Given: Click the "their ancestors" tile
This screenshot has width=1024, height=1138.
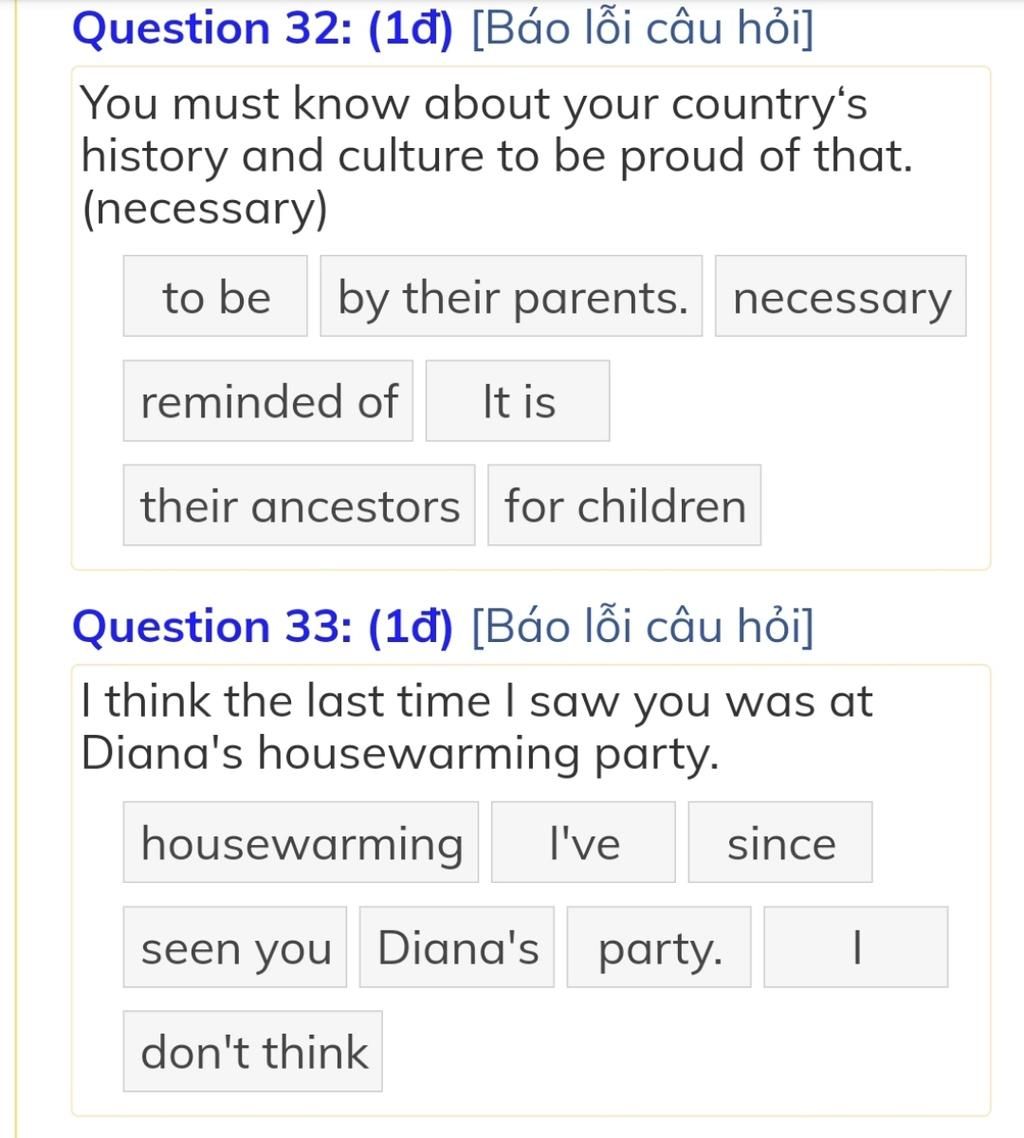Looking at the screenshot, I should pos(299,505).
